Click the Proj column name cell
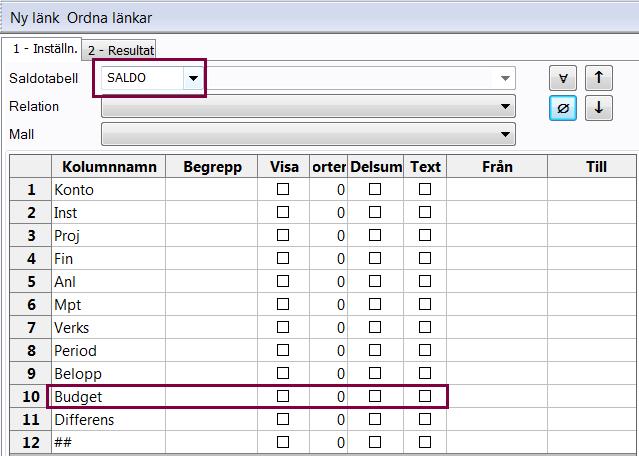639x456 pixels. pyautogui.click(x=109, y=236)
